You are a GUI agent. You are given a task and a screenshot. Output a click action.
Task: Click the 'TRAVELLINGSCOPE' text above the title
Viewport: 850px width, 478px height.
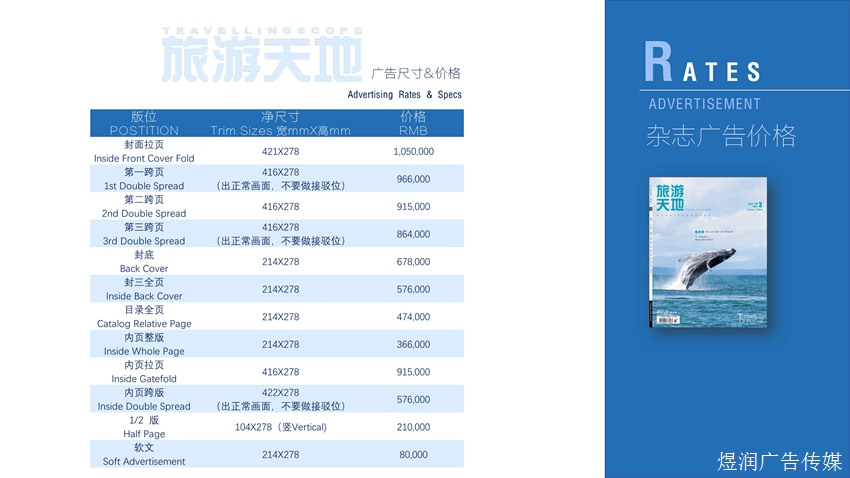click(262, 31)
